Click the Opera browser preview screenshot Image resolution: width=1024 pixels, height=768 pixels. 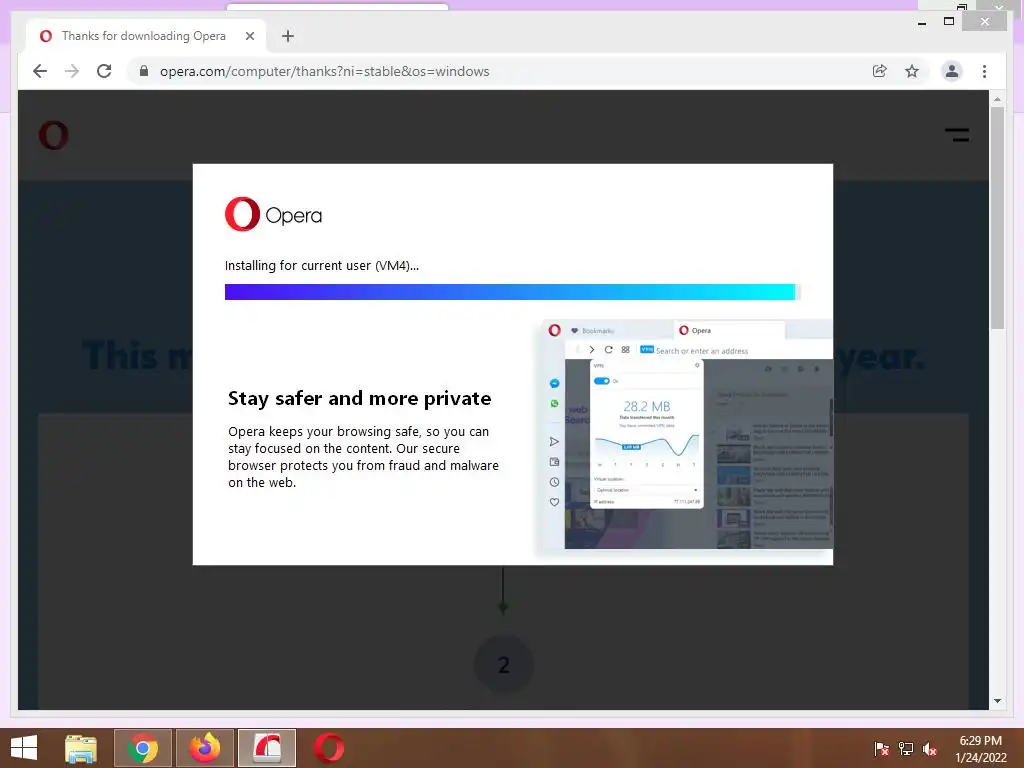686,434
